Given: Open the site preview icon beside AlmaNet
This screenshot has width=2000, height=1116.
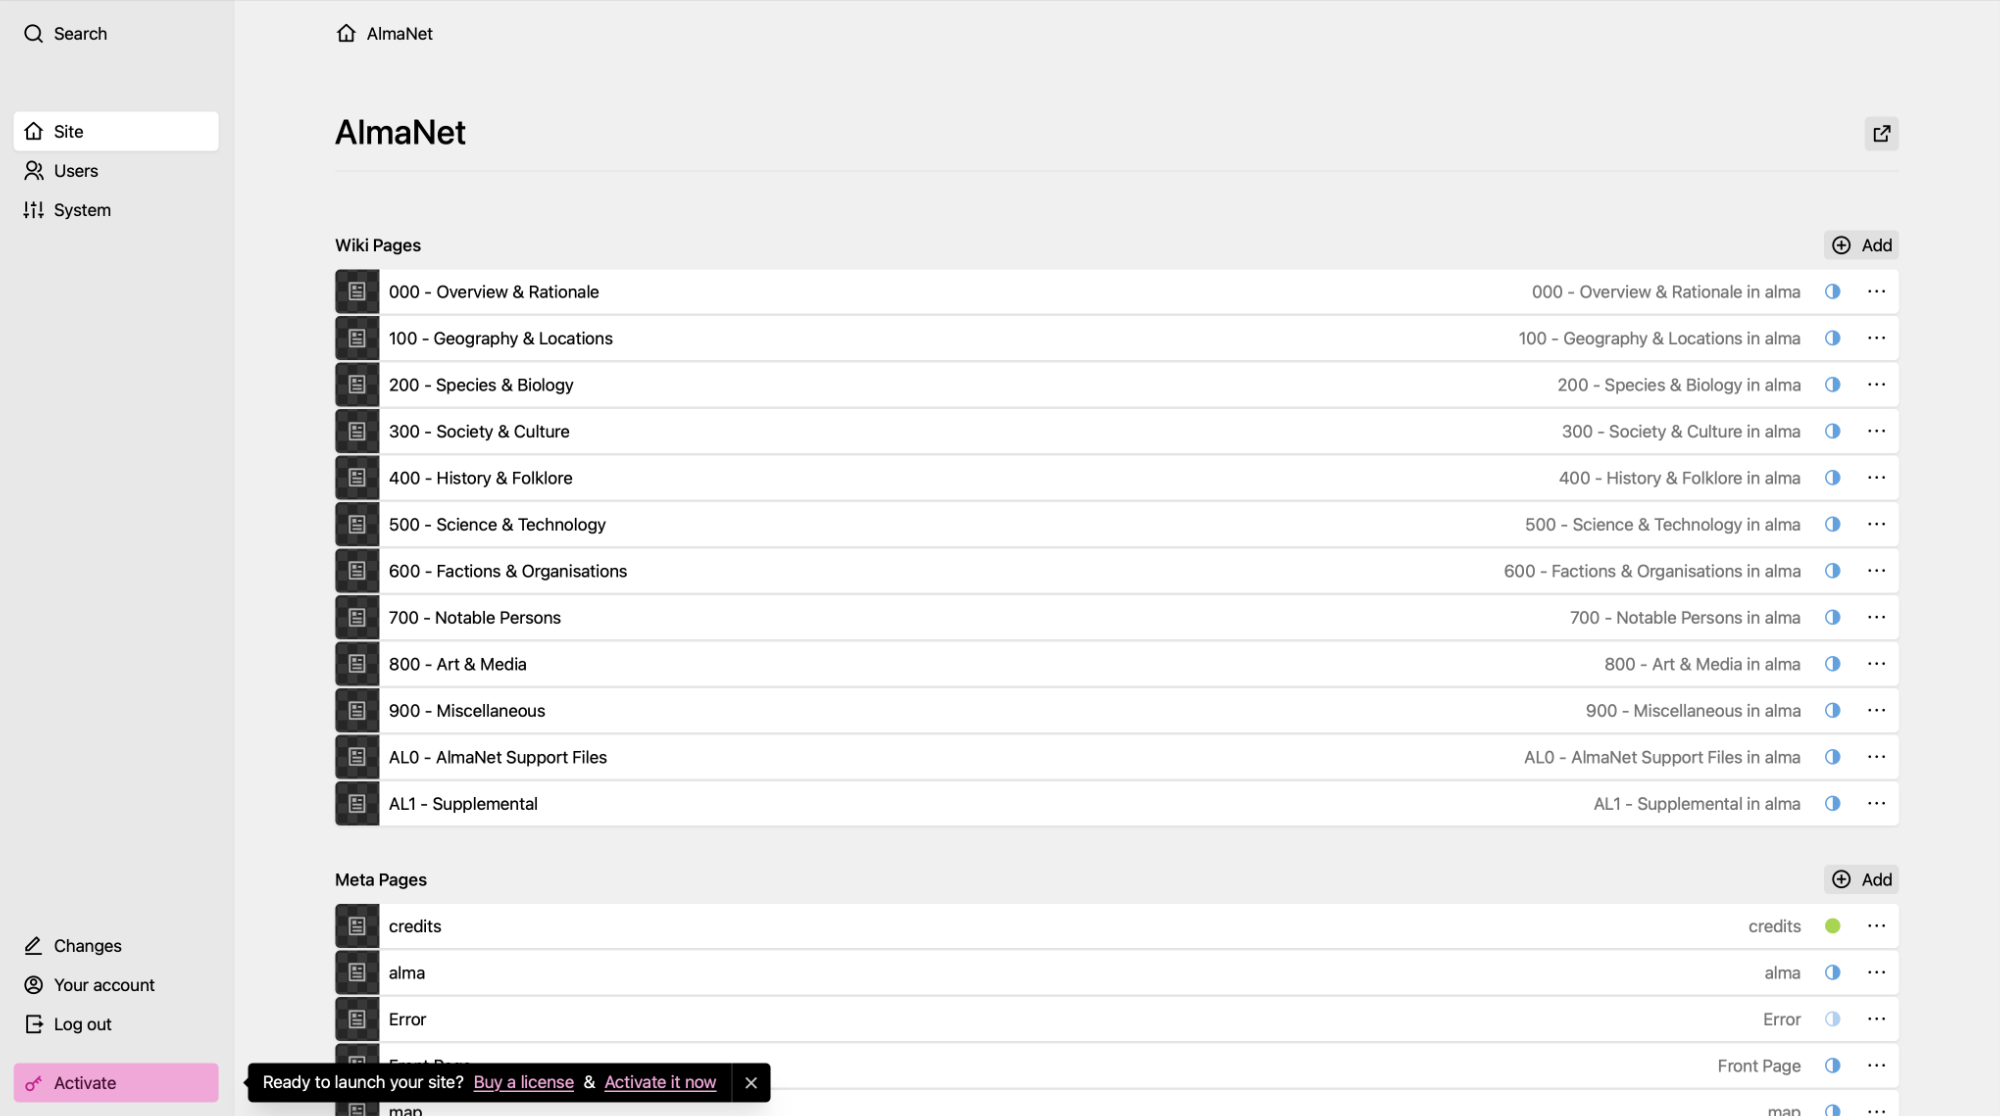Looking at the screenshot, I should 1881,133.
